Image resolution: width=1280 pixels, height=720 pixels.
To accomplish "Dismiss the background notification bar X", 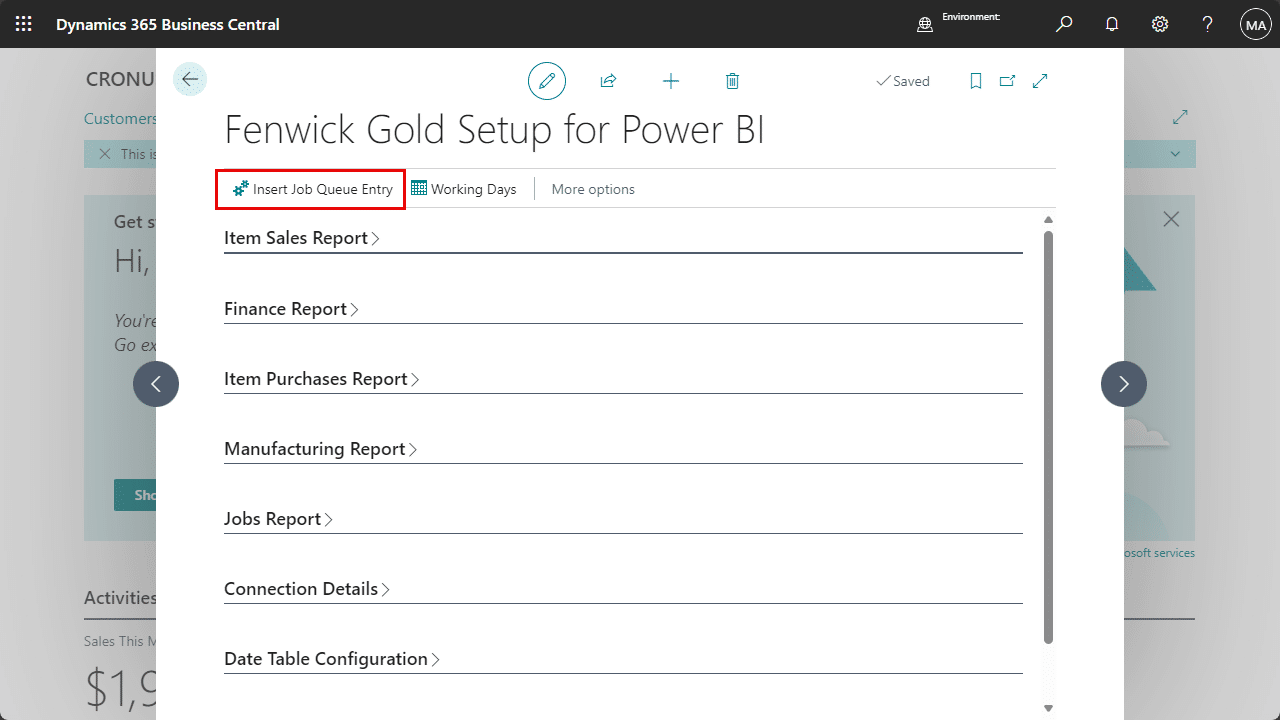I will point(105,154).
